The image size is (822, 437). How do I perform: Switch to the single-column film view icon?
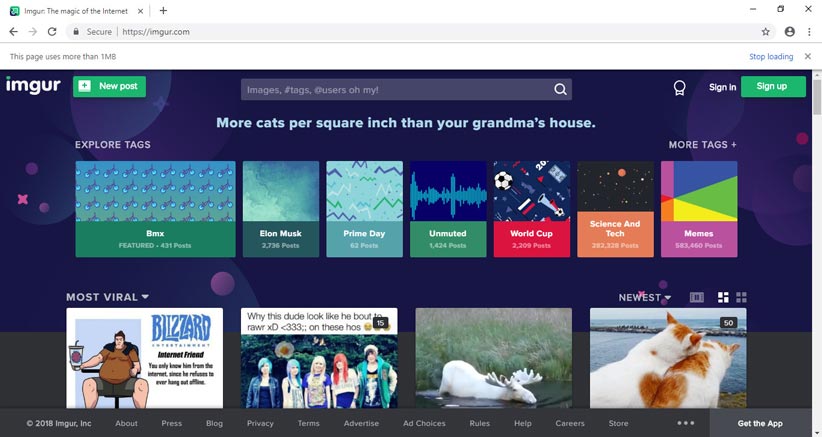697,298
